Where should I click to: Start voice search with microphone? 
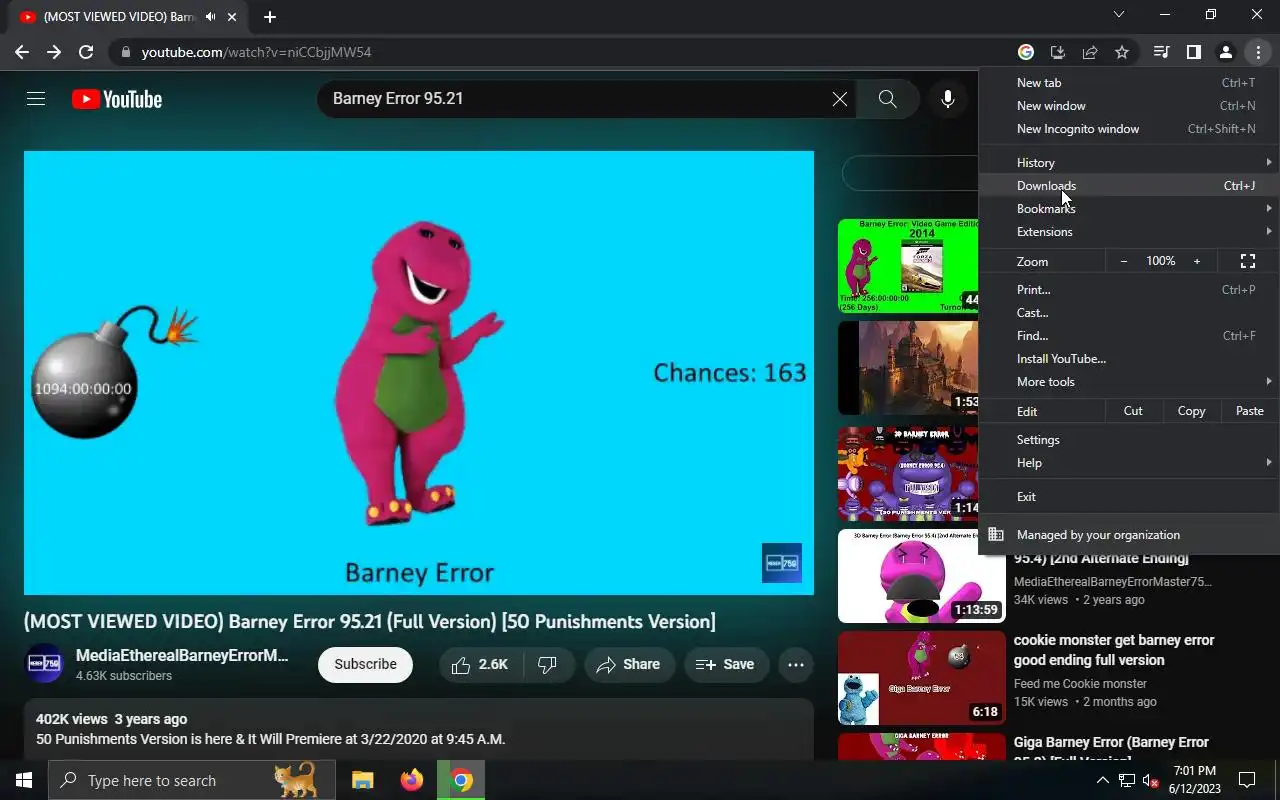point(948,99)
